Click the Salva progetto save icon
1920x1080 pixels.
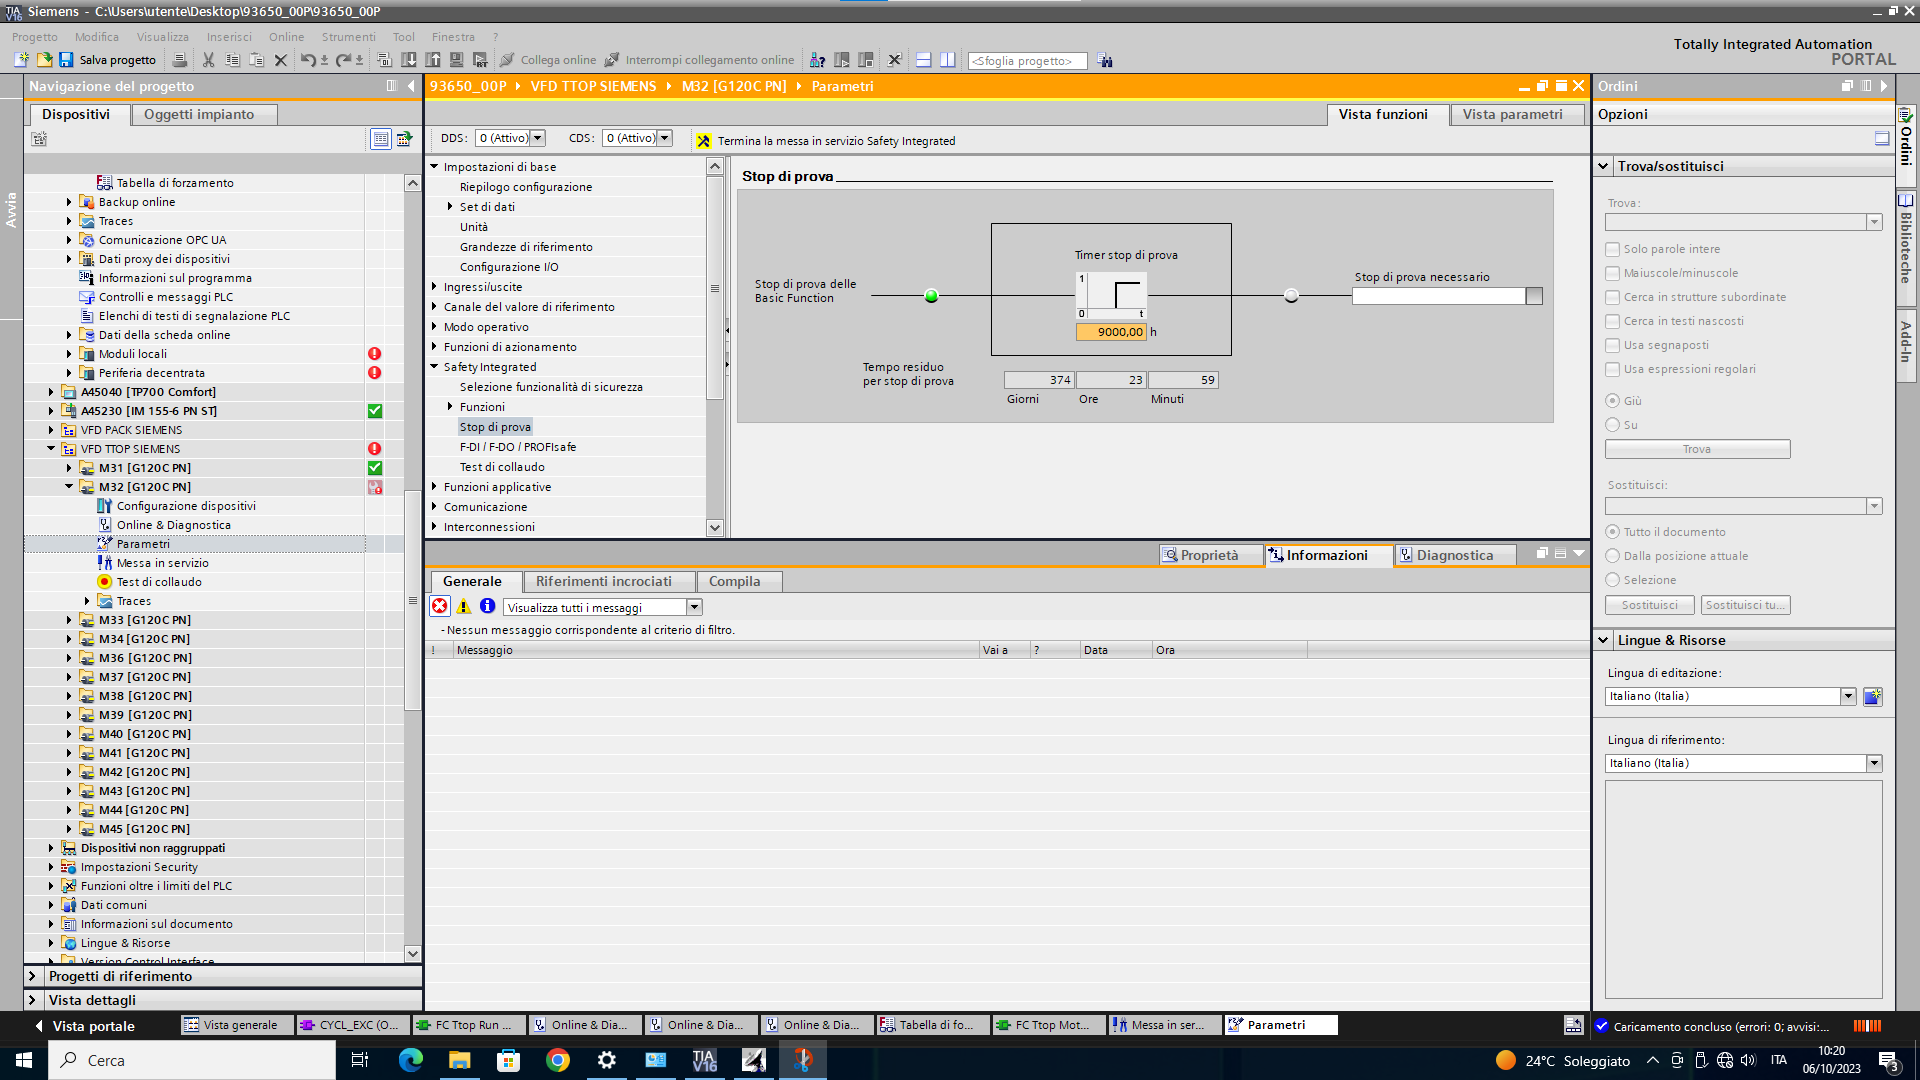click(x=66, y=60)
